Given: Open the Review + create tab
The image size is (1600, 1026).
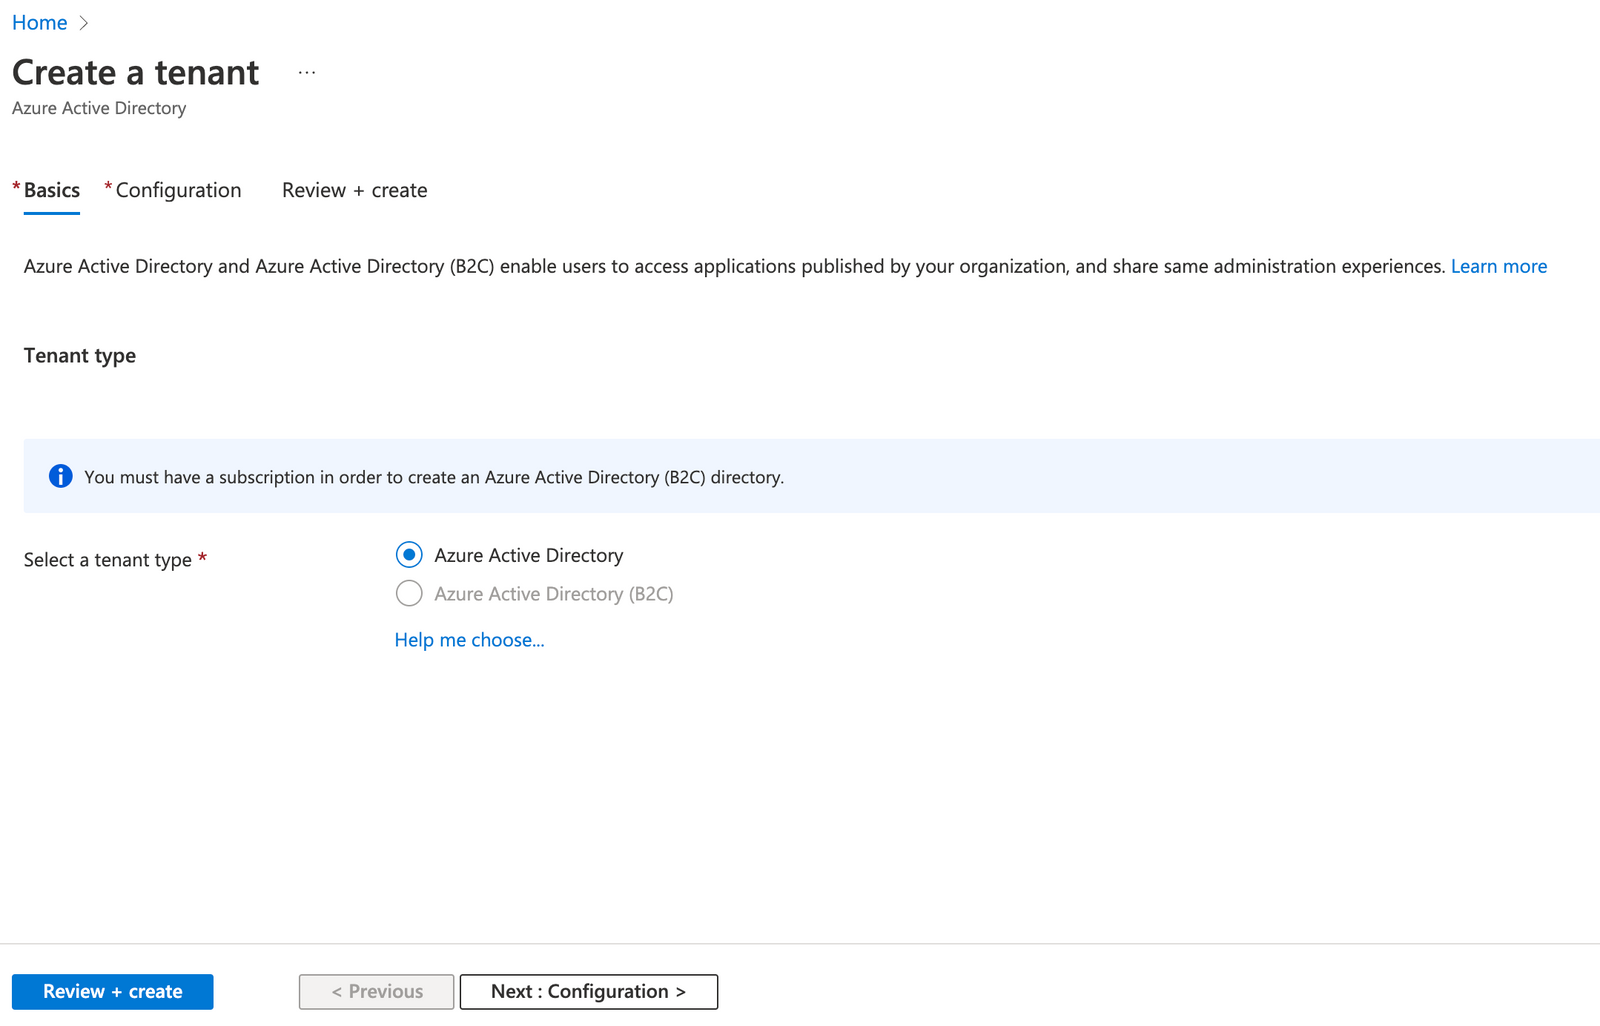Looking at the screenshot, I should [x=354, y=190].
